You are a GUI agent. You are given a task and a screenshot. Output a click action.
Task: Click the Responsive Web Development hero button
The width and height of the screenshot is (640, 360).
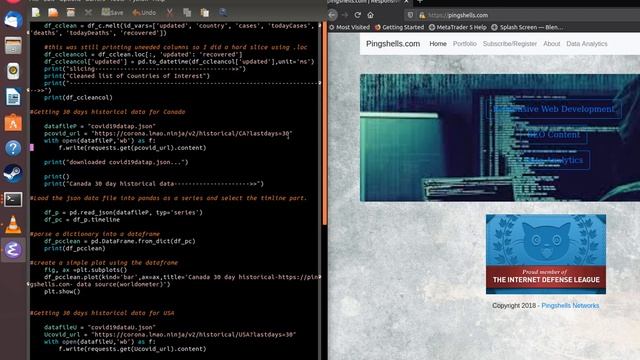coord(553,109)
